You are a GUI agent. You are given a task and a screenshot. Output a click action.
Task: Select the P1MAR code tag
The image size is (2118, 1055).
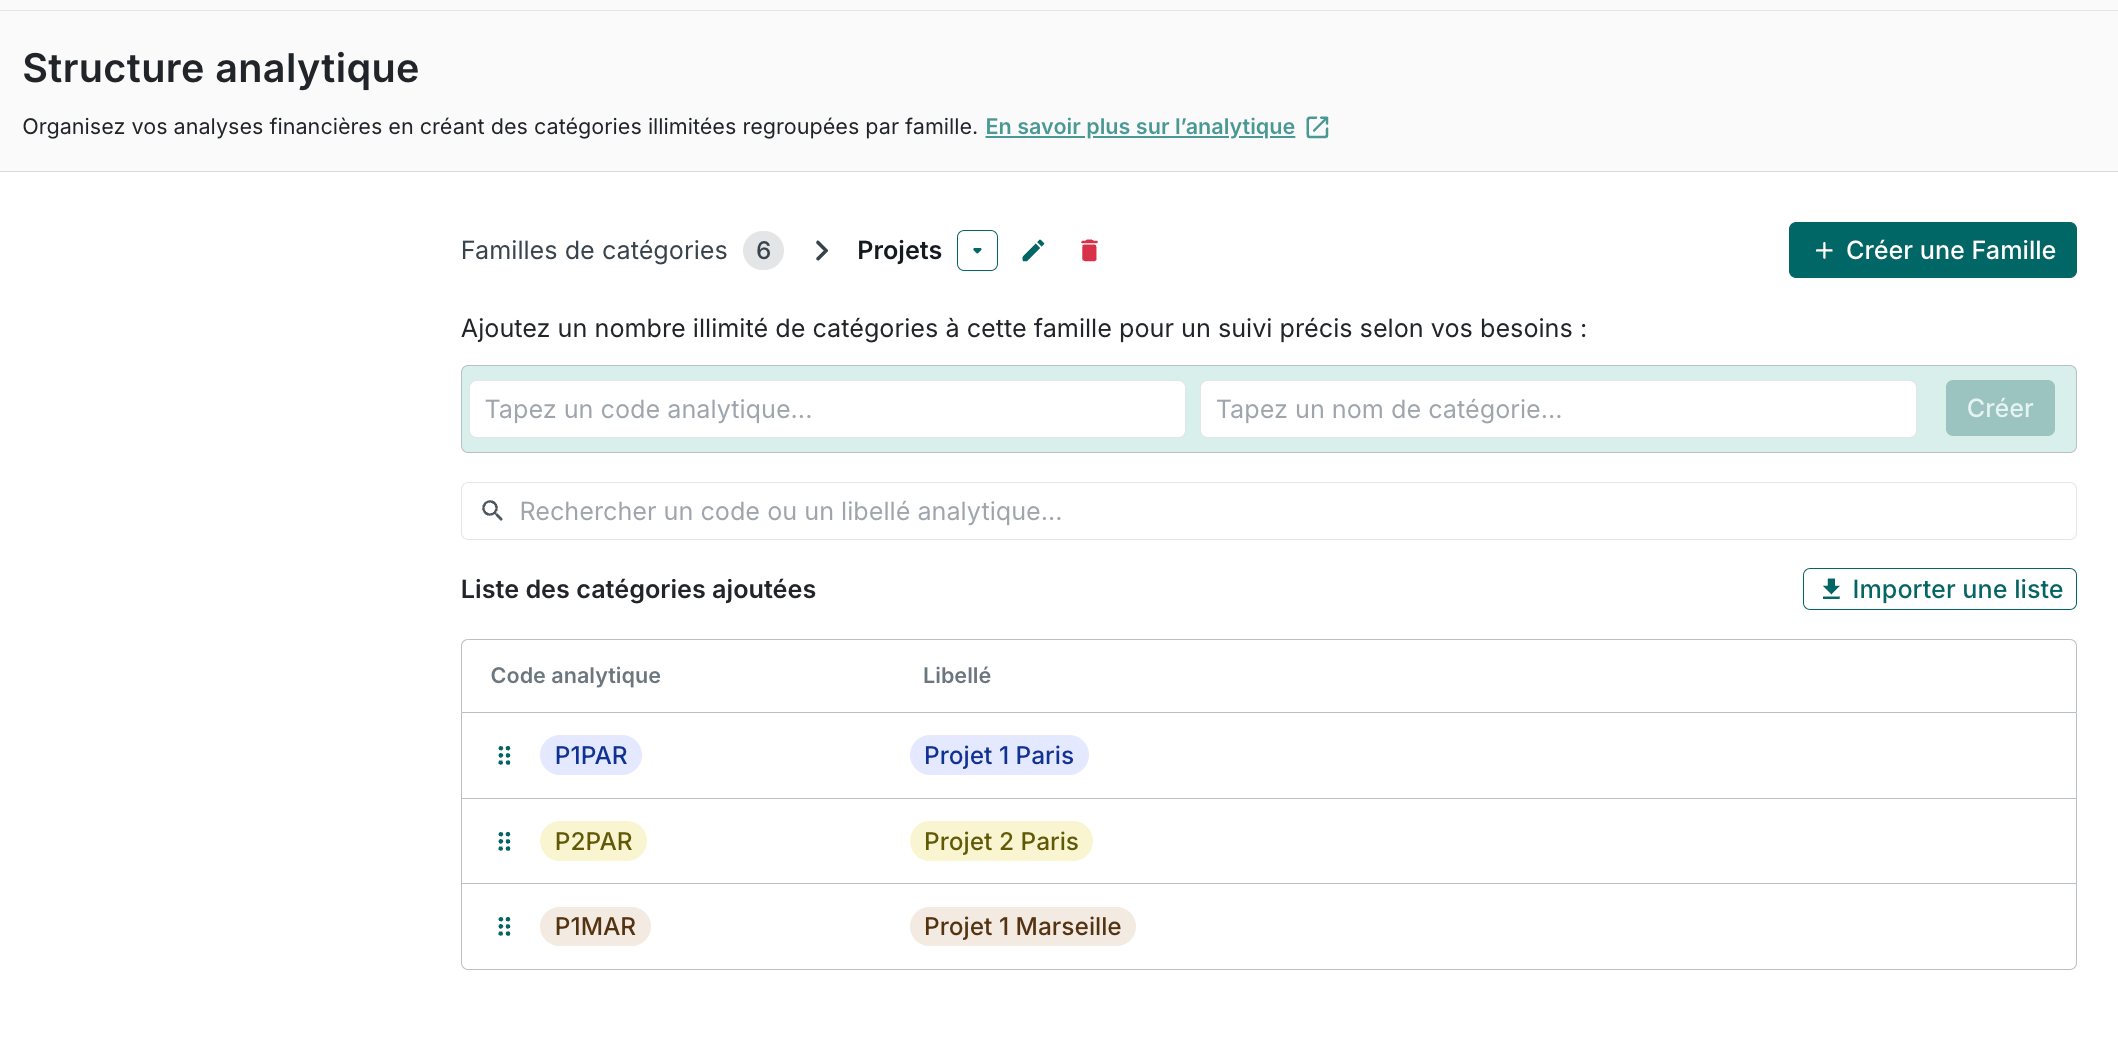click(595, 926)
